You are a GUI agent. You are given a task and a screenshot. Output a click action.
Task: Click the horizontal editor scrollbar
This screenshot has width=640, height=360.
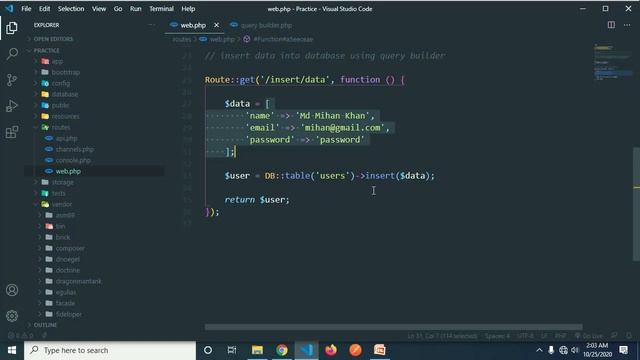393,327
